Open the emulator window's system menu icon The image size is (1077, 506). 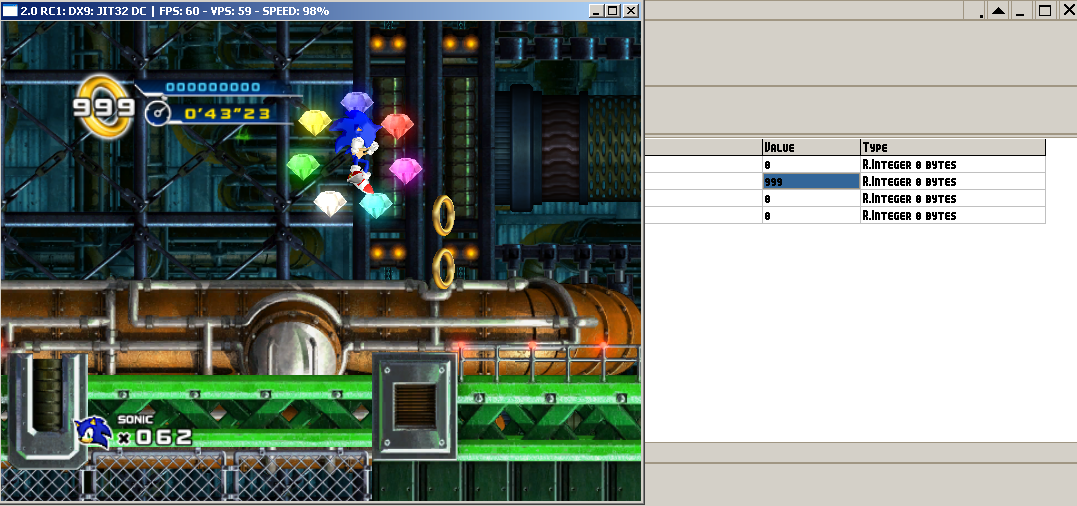[10, 10]
